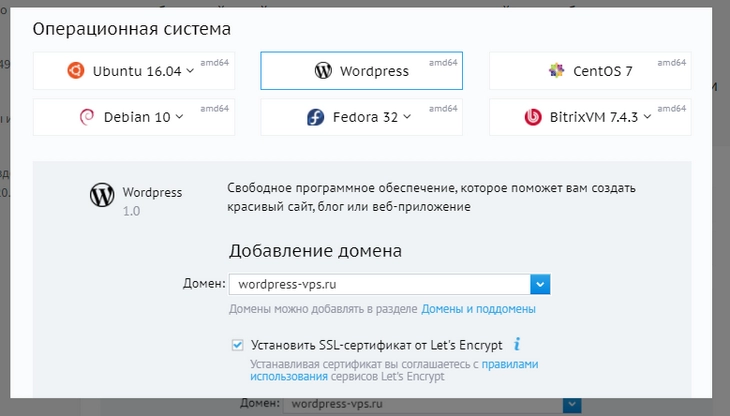
Task: Click the CentOS logo icon
Action: [x=556, y=71]
